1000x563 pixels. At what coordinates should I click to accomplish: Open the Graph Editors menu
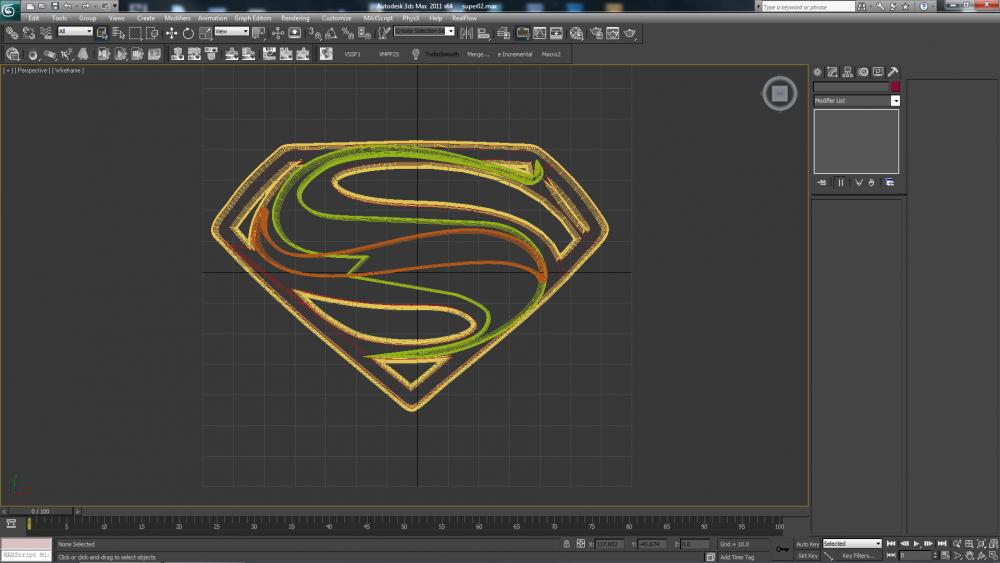[x=253, y=18]
